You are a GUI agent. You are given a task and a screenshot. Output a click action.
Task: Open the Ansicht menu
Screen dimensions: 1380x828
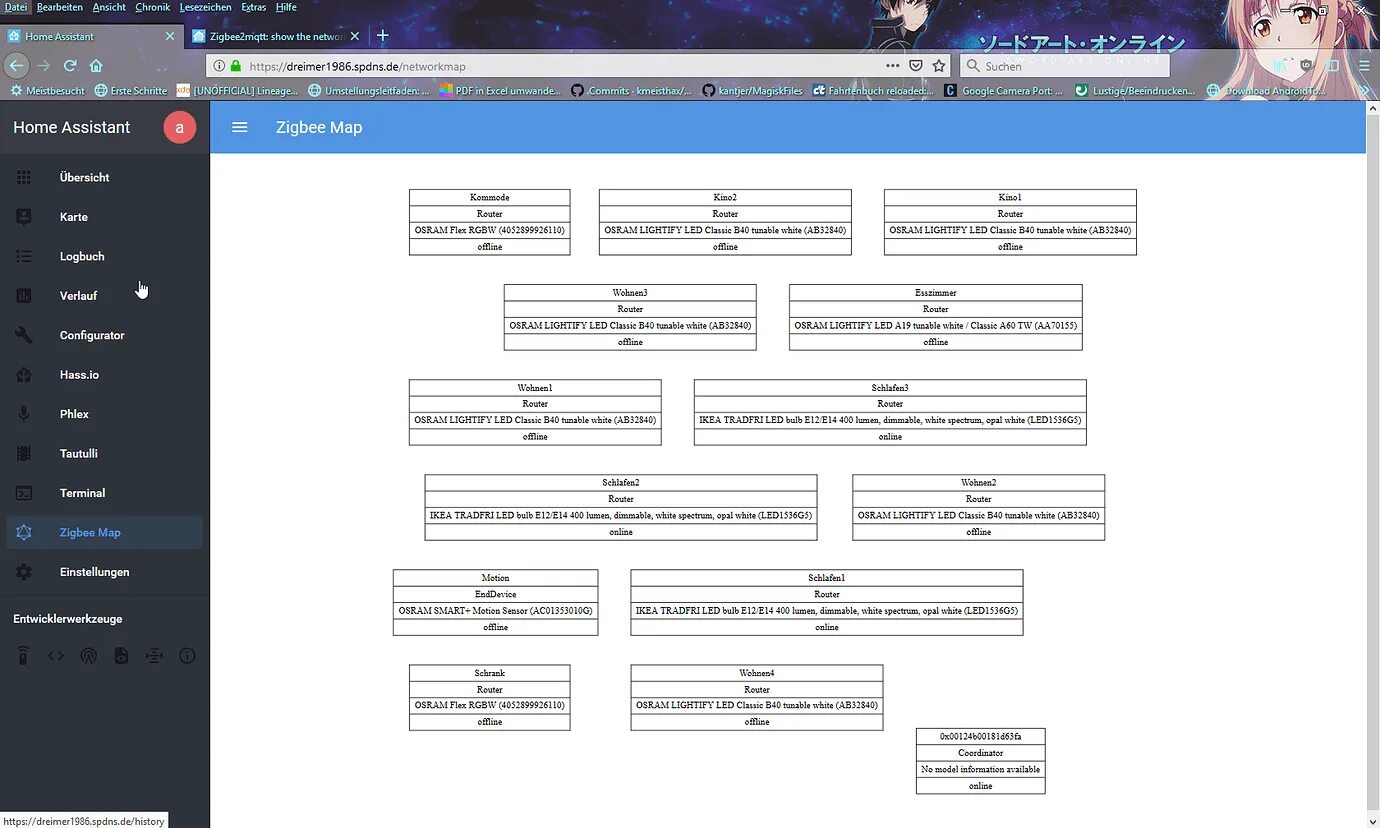(109, 7)
